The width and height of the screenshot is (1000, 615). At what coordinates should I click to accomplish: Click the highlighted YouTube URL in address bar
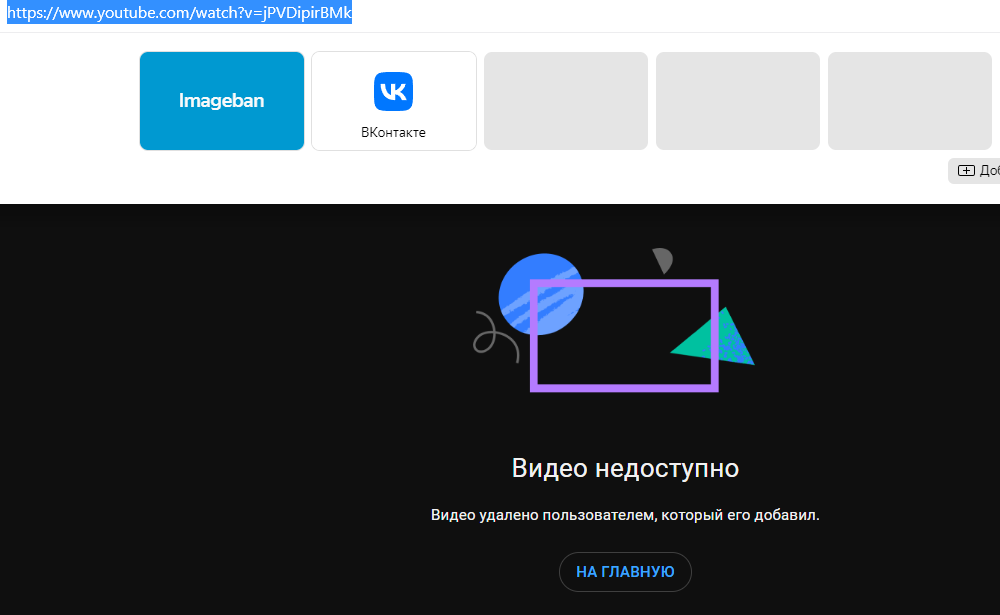(180, 14)
